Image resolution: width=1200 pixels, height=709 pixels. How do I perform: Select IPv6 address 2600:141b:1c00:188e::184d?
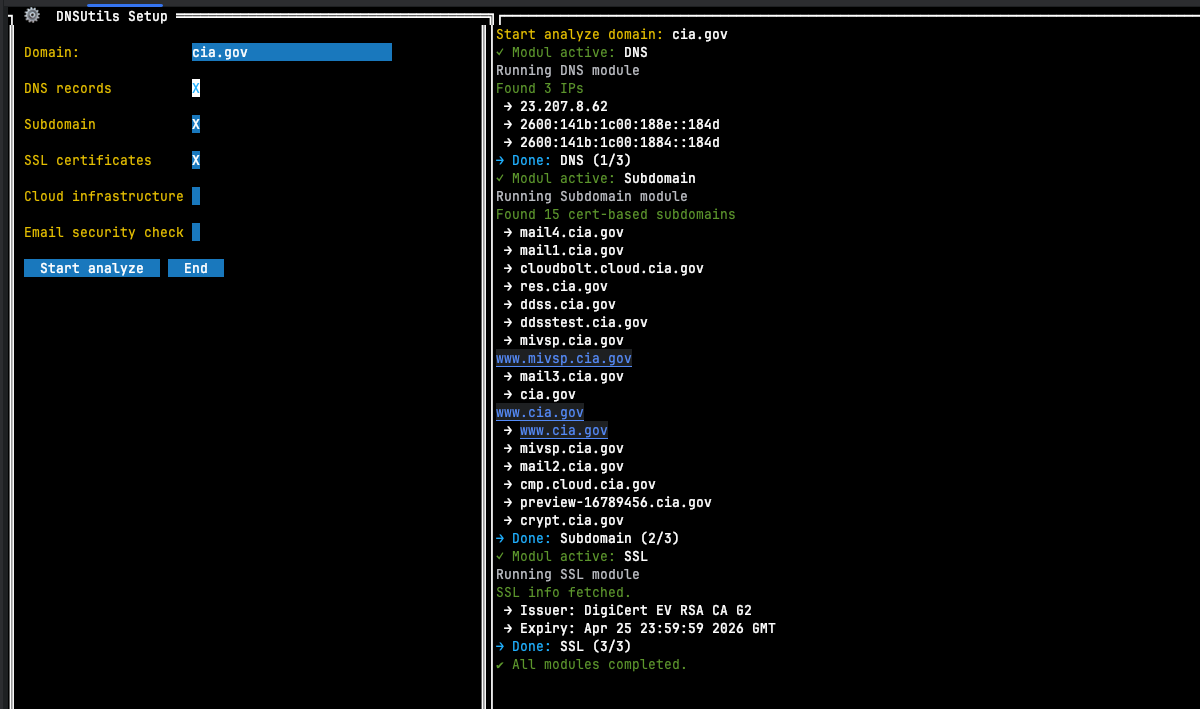click(620, 124)
